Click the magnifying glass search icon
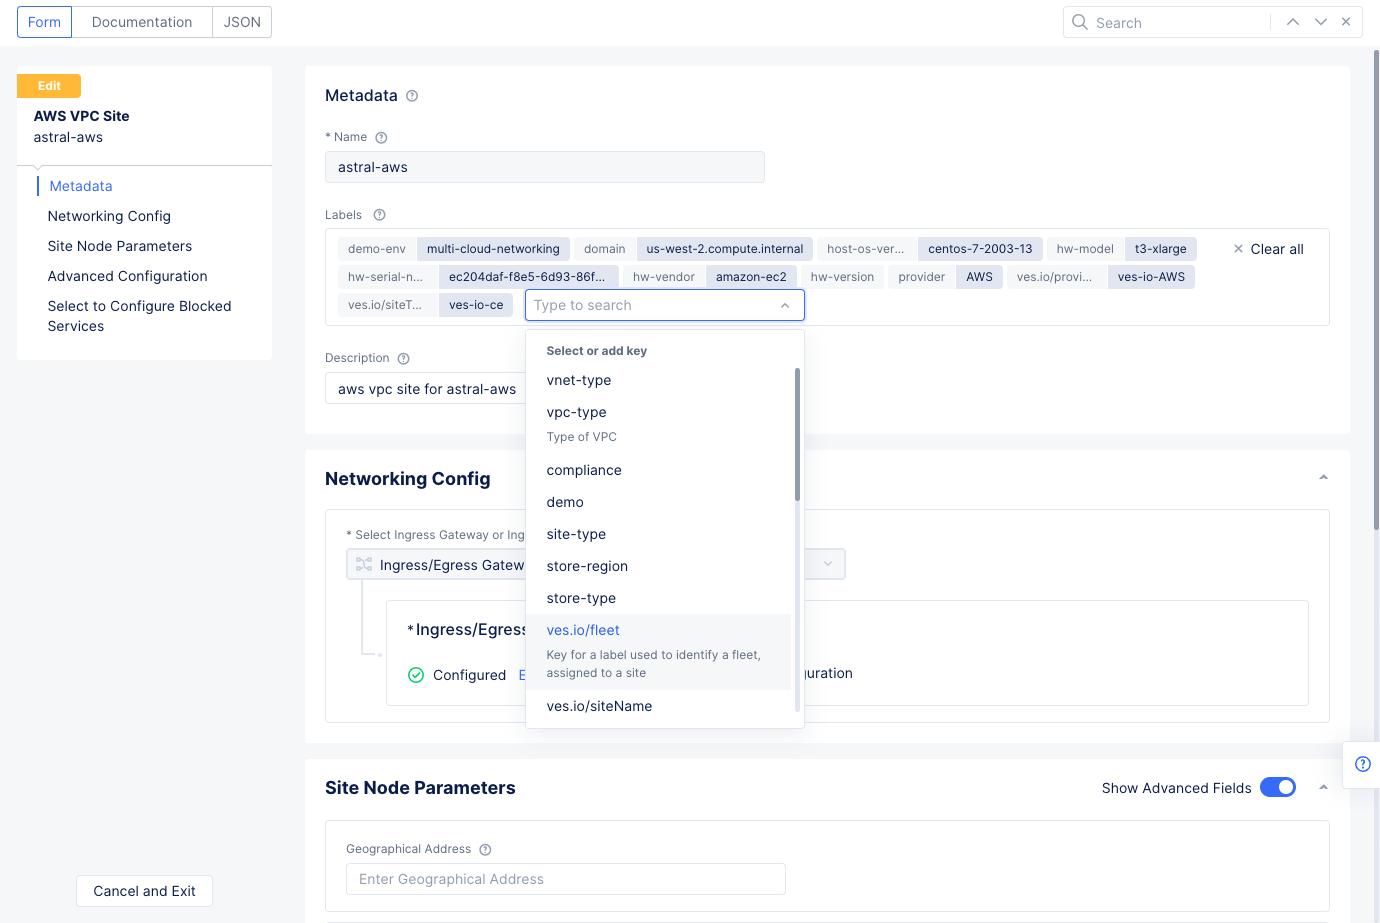Image resolution: width=1380 pixels, height=923 pixels. pos(1080,21)
